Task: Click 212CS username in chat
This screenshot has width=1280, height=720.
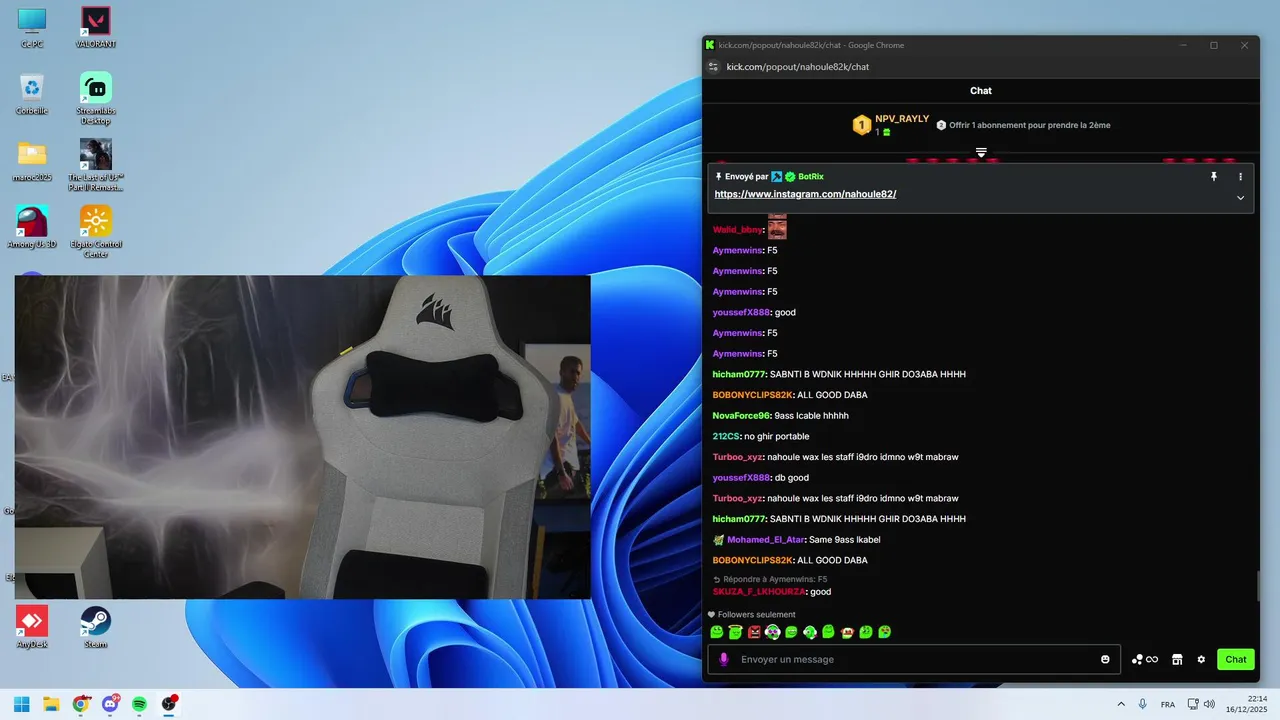Action: pyautogui.click(x=726, y=436)
